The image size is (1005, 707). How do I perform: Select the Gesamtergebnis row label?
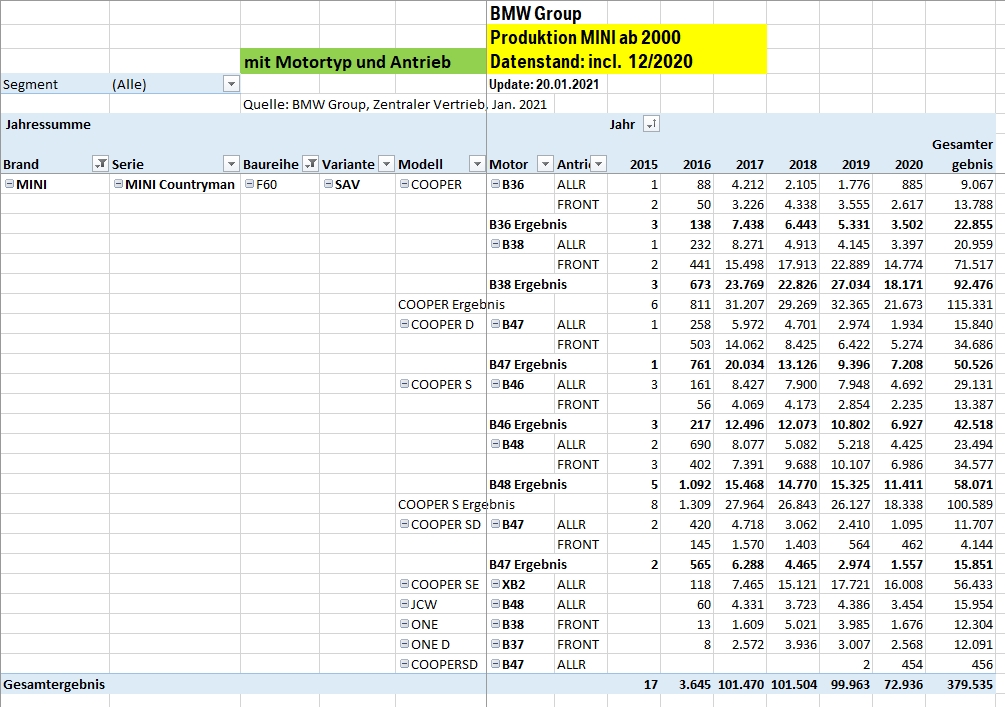(55, 684)
